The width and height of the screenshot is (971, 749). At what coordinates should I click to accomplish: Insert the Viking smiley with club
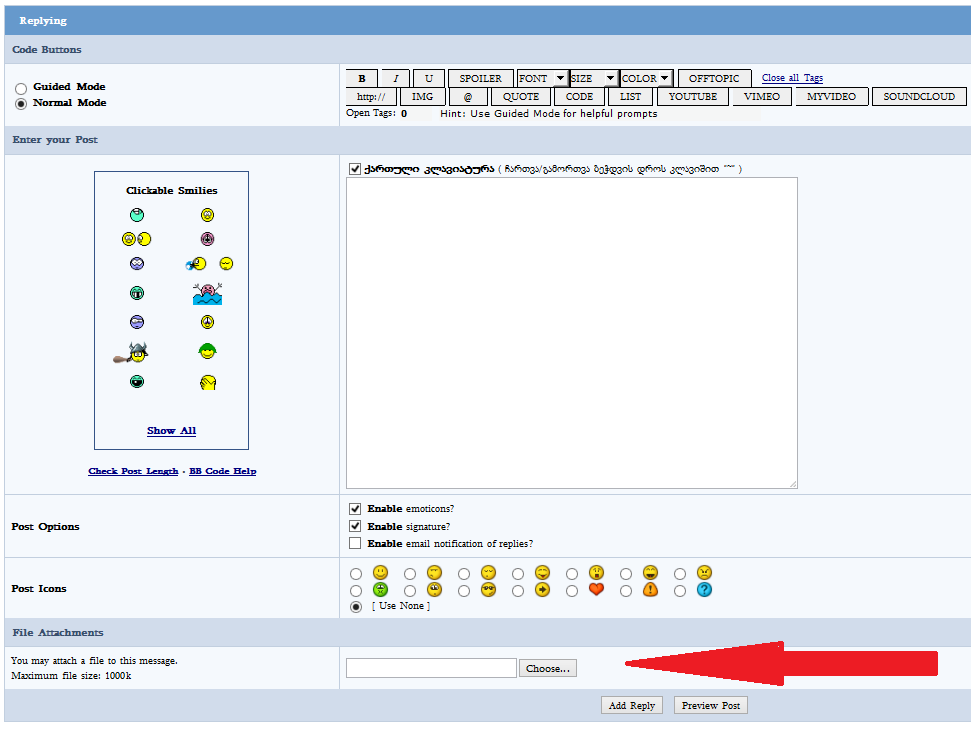[131, 352]
